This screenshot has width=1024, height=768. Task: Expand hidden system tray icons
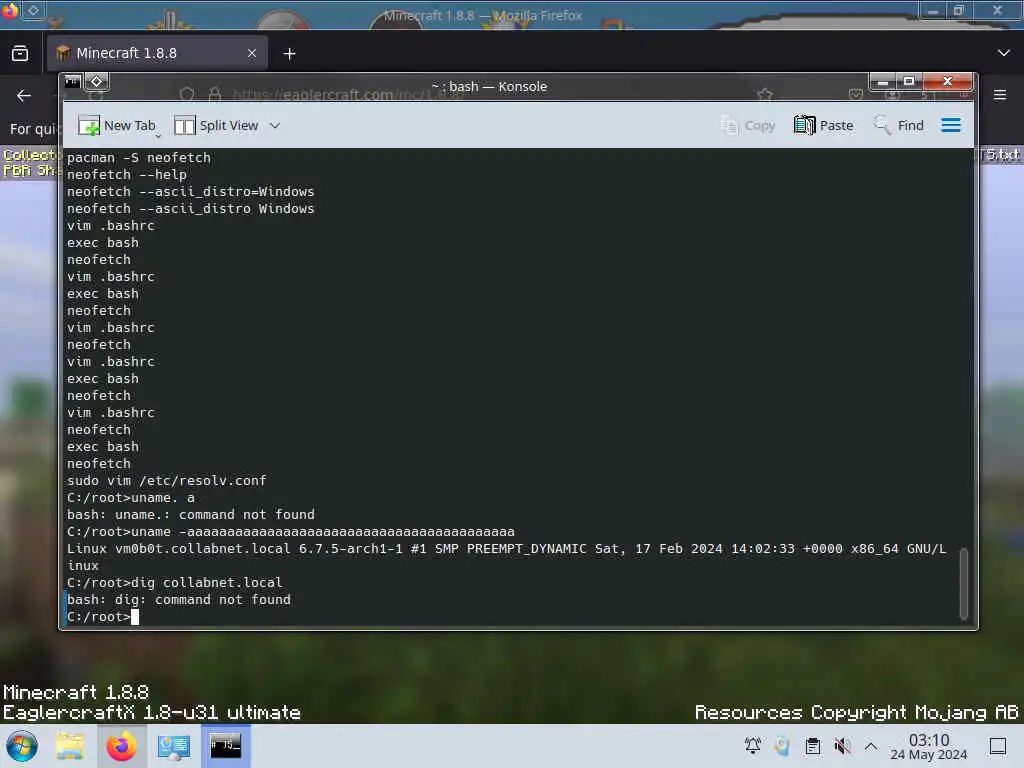[x=871, y=746]
